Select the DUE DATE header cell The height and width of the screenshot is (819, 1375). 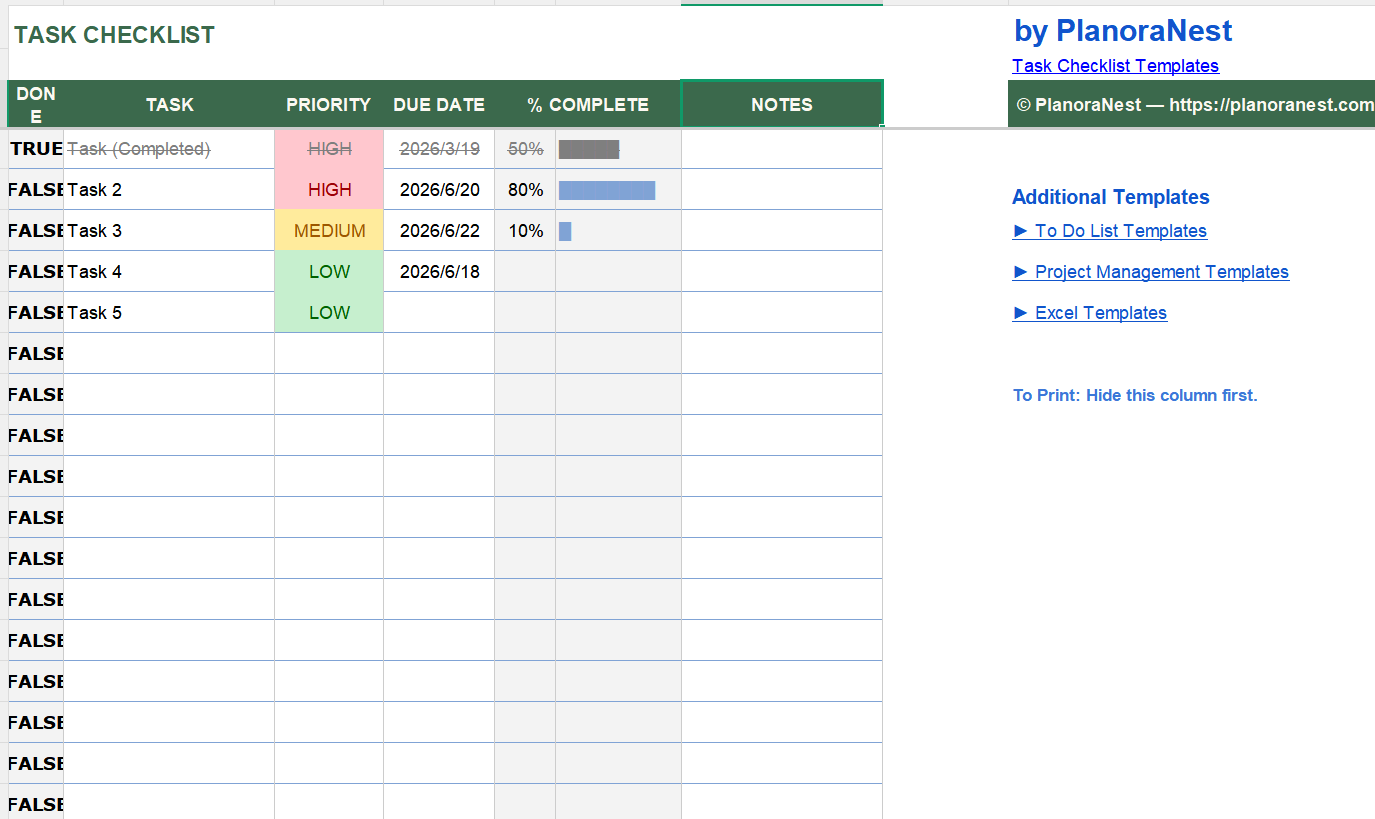(439, 104)
